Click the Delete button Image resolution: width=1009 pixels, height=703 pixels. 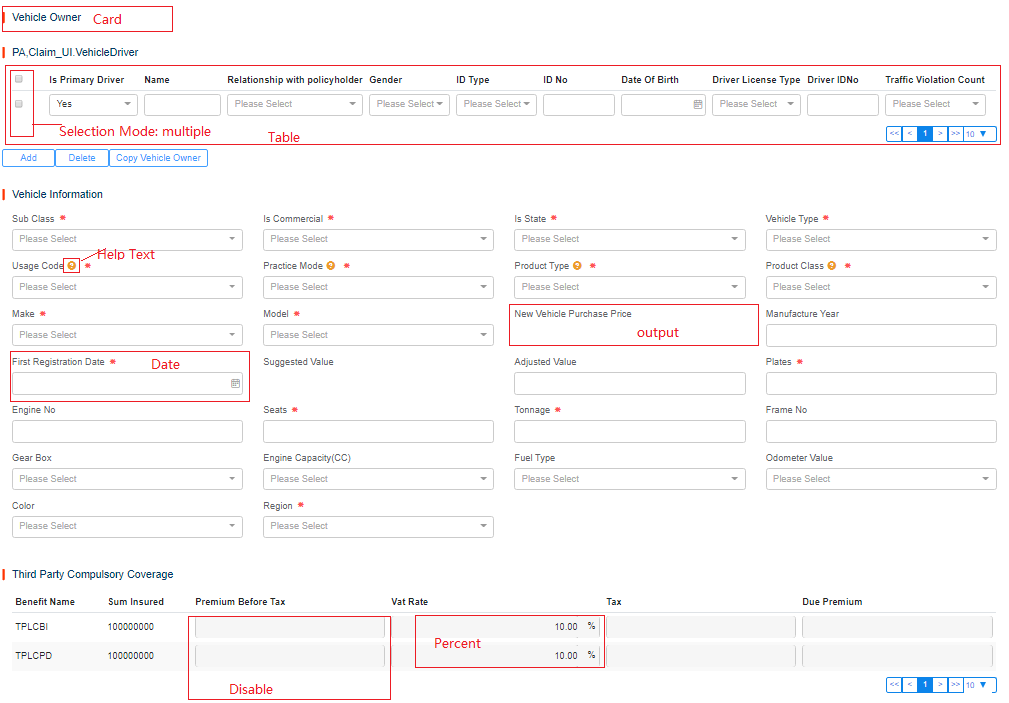coord(82,158)
